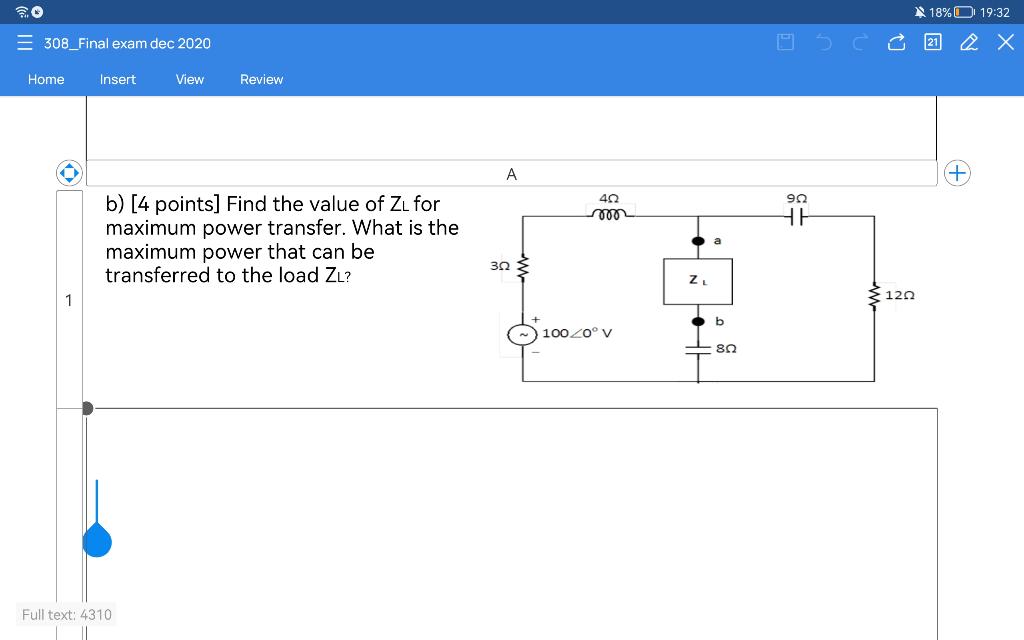
Task: Click the document title 308_Final exam dec 2020
Action: point(127,43)
